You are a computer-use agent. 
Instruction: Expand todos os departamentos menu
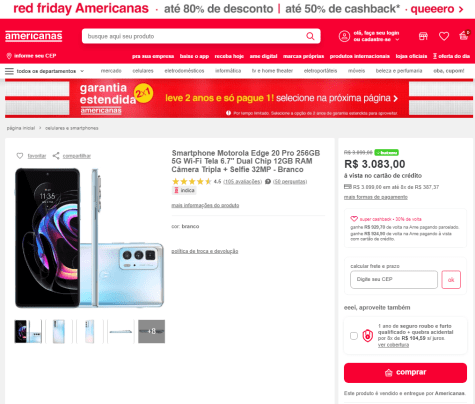pyautogui.click(x=44, y=71)
